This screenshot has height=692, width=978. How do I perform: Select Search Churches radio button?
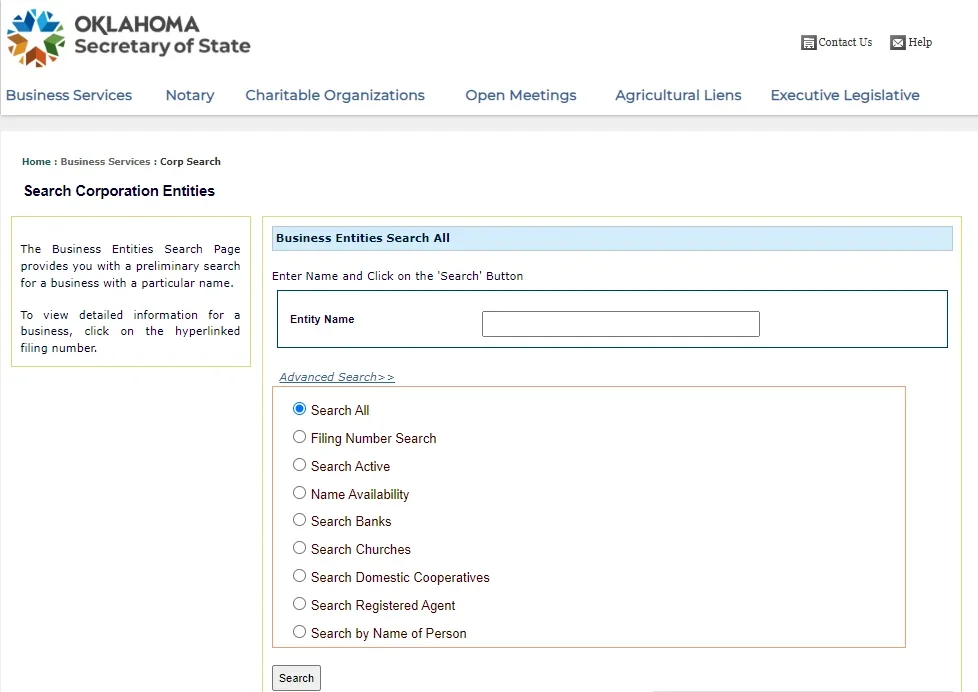(299, 548)
